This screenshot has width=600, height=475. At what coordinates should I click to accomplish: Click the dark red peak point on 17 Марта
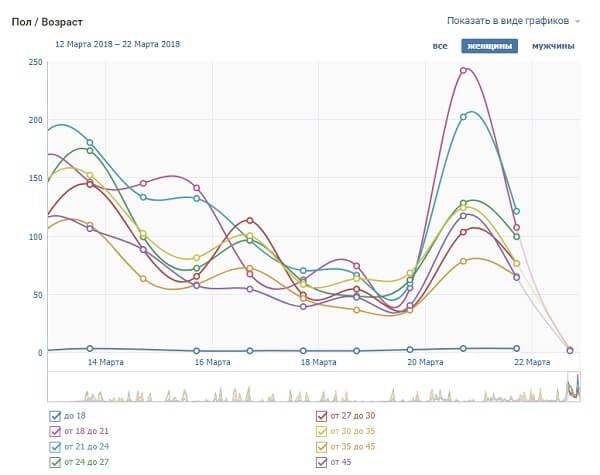coord(250,220)
